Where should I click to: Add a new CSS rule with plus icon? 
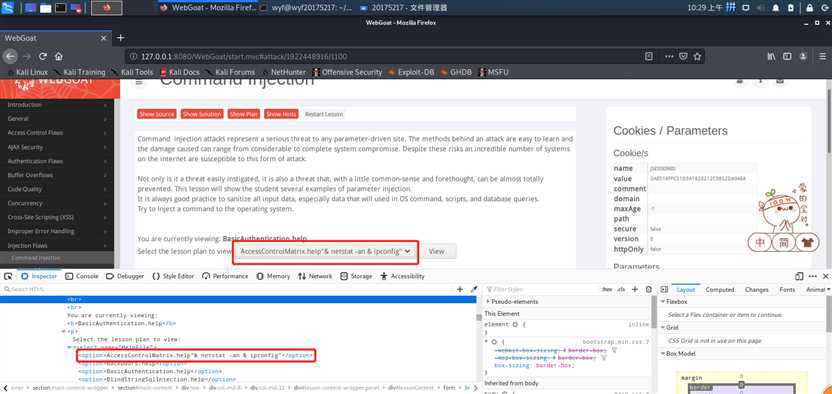coord(635,290)
